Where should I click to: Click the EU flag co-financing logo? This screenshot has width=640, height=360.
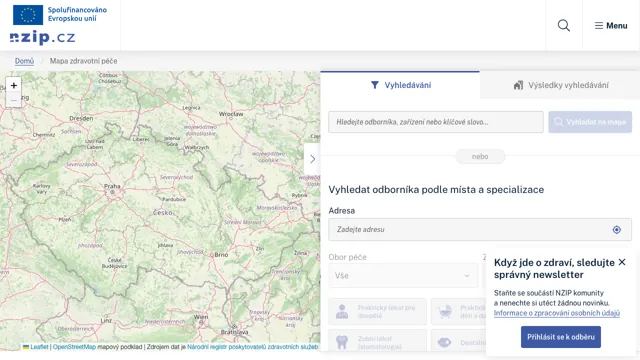pyautogui.click(x=60, y=15)
